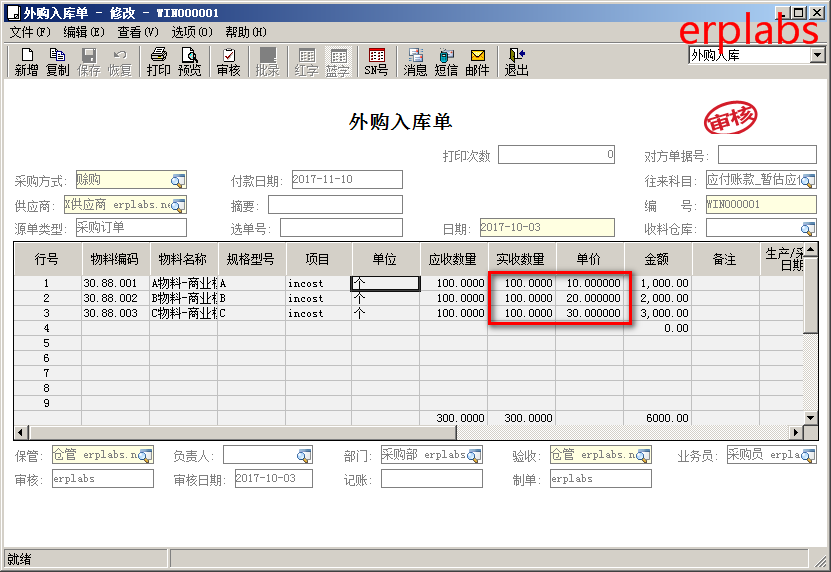This screenshot has width=831, height=572.
Task: Click the 编号 field WIN000001
Action: click(x=761, y=205)
